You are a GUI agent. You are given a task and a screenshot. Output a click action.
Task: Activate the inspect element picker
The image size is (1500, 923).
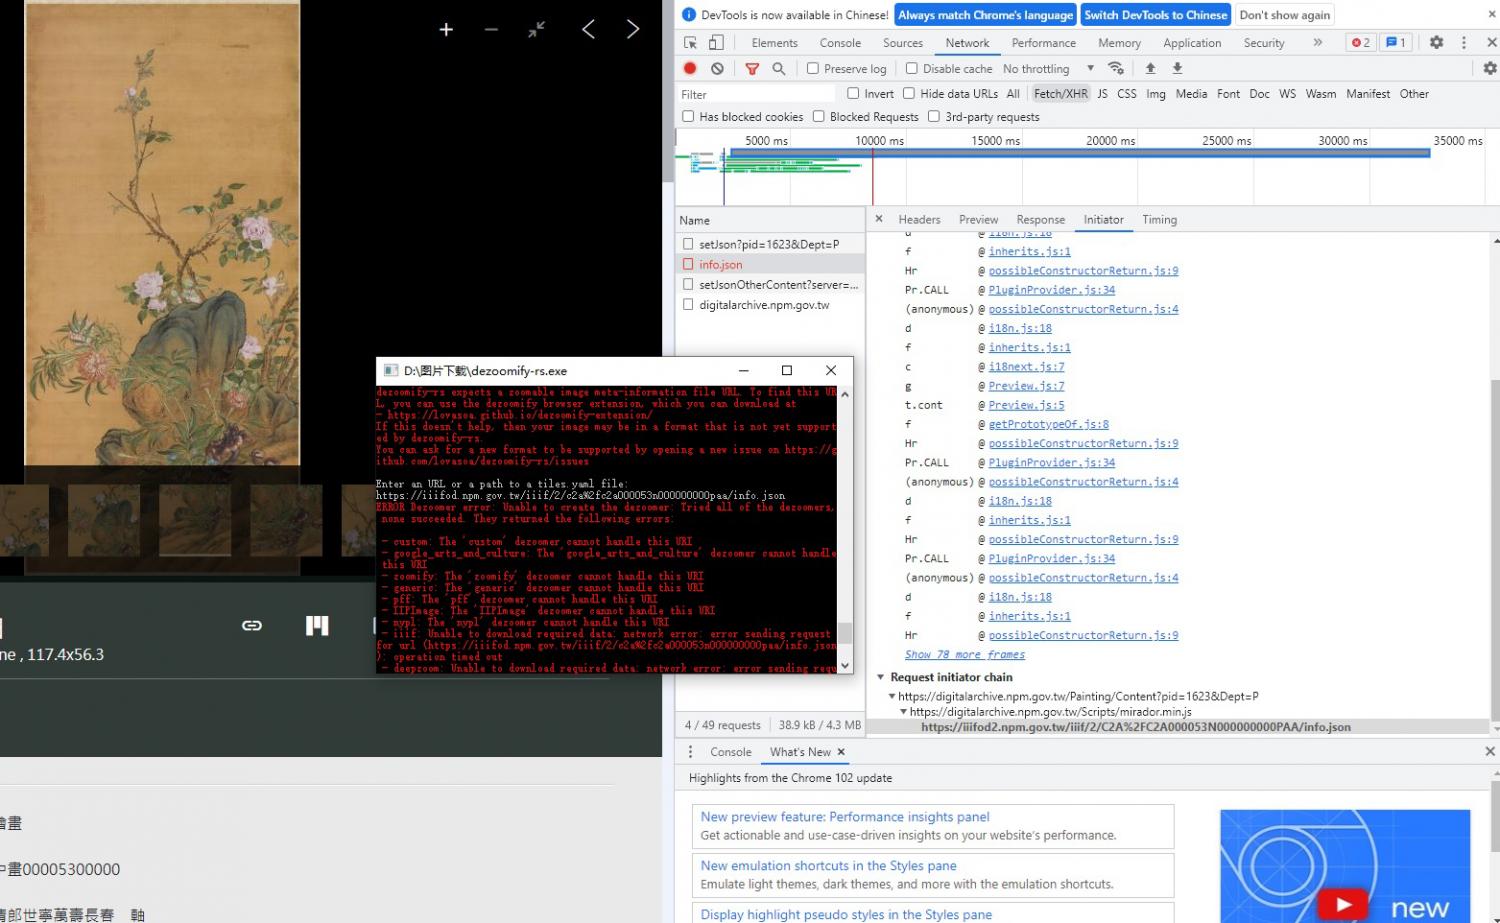pos(690,43)
